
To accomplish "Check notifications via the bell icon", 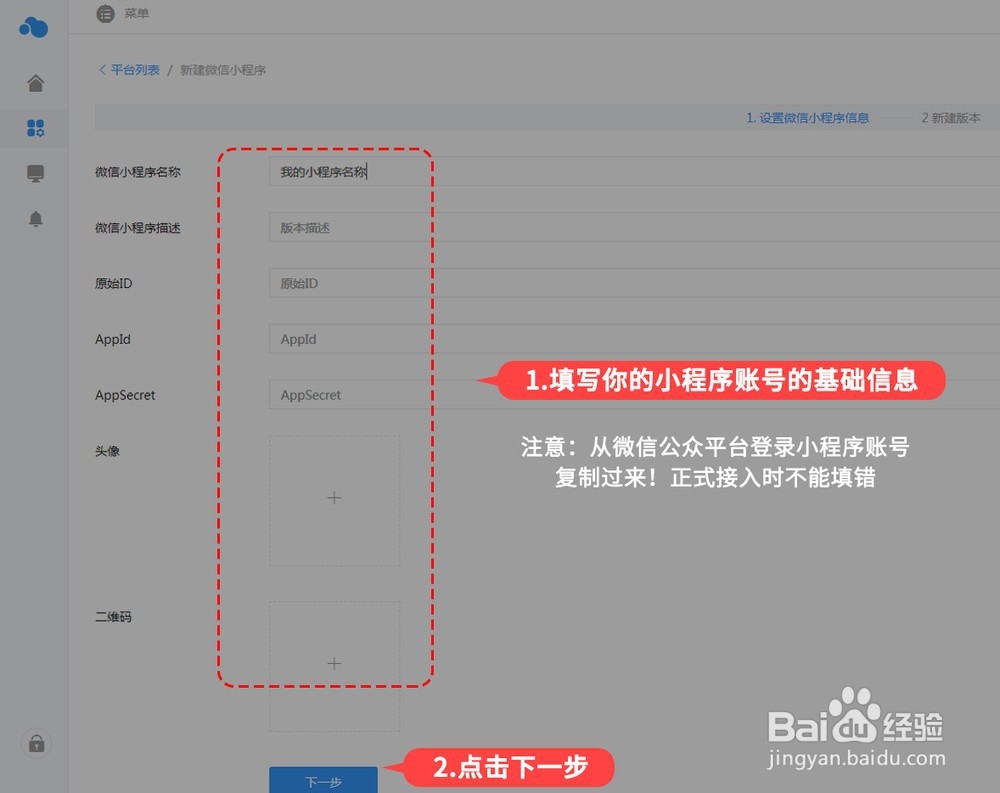I will (x=35, y=218).
